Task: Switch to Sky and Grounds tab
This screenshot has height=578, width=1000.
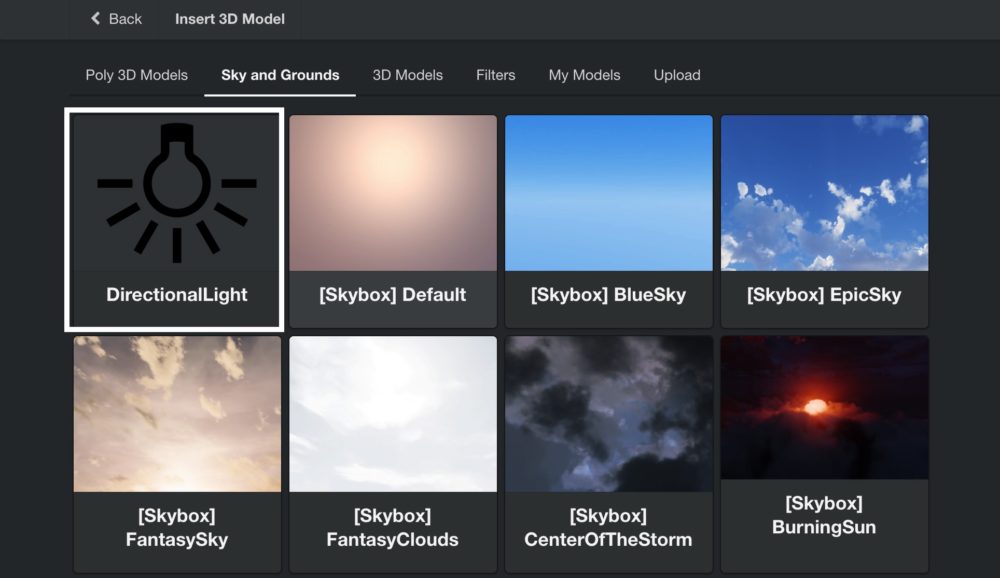Action: (280, 75)
